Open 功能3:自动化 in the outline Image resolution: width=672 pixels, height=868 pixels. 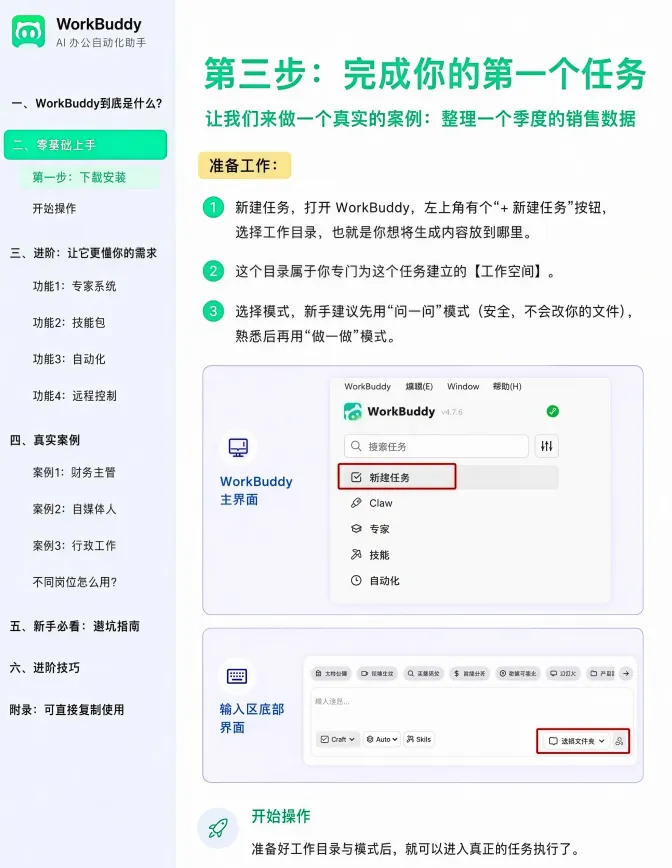pyautogui.click(x=69, y=359)
